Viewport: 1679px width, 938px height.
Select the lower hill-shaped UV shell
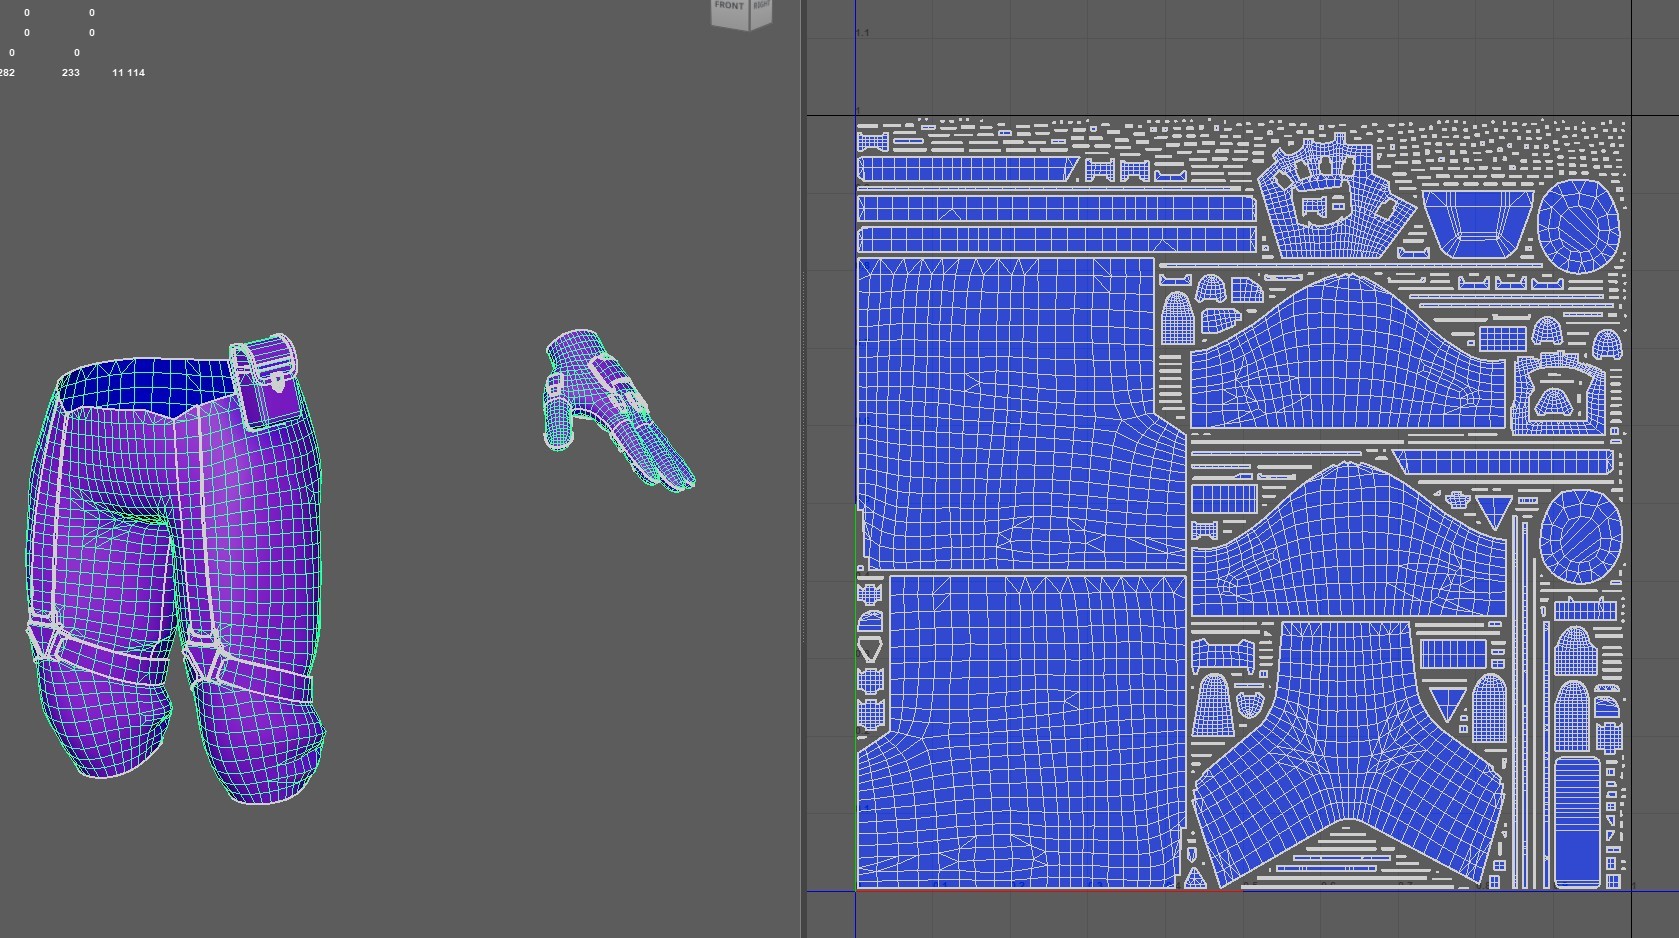click(x=1348, y=540)
